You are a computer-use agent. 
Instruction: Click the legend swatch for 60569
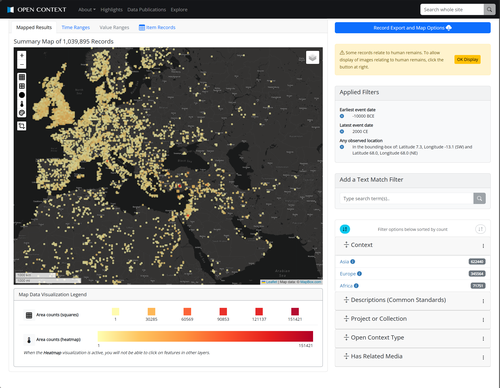pos(187,312)
